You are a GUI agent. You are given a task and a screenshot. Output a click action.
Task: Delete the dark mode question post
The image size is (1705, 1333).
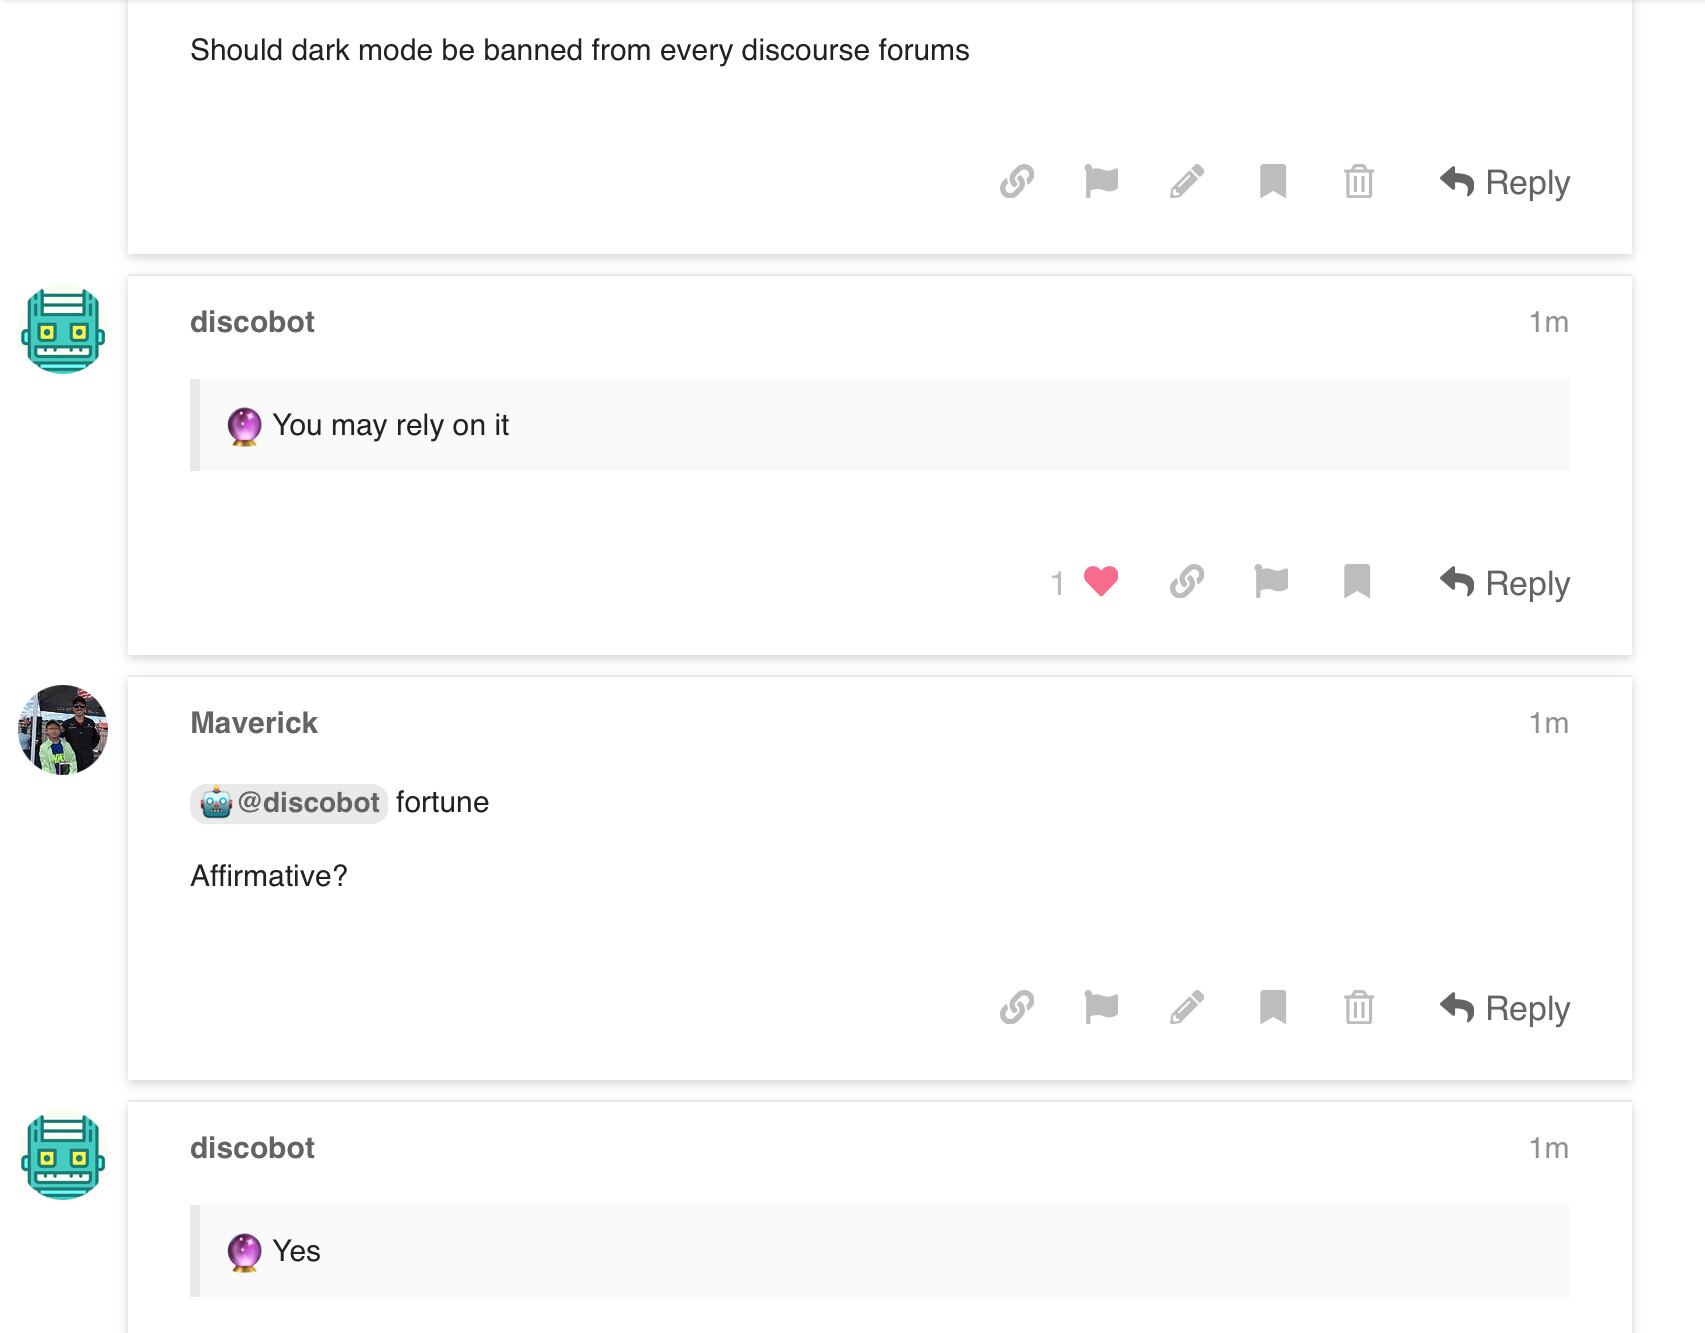(x=1358, y=182)
